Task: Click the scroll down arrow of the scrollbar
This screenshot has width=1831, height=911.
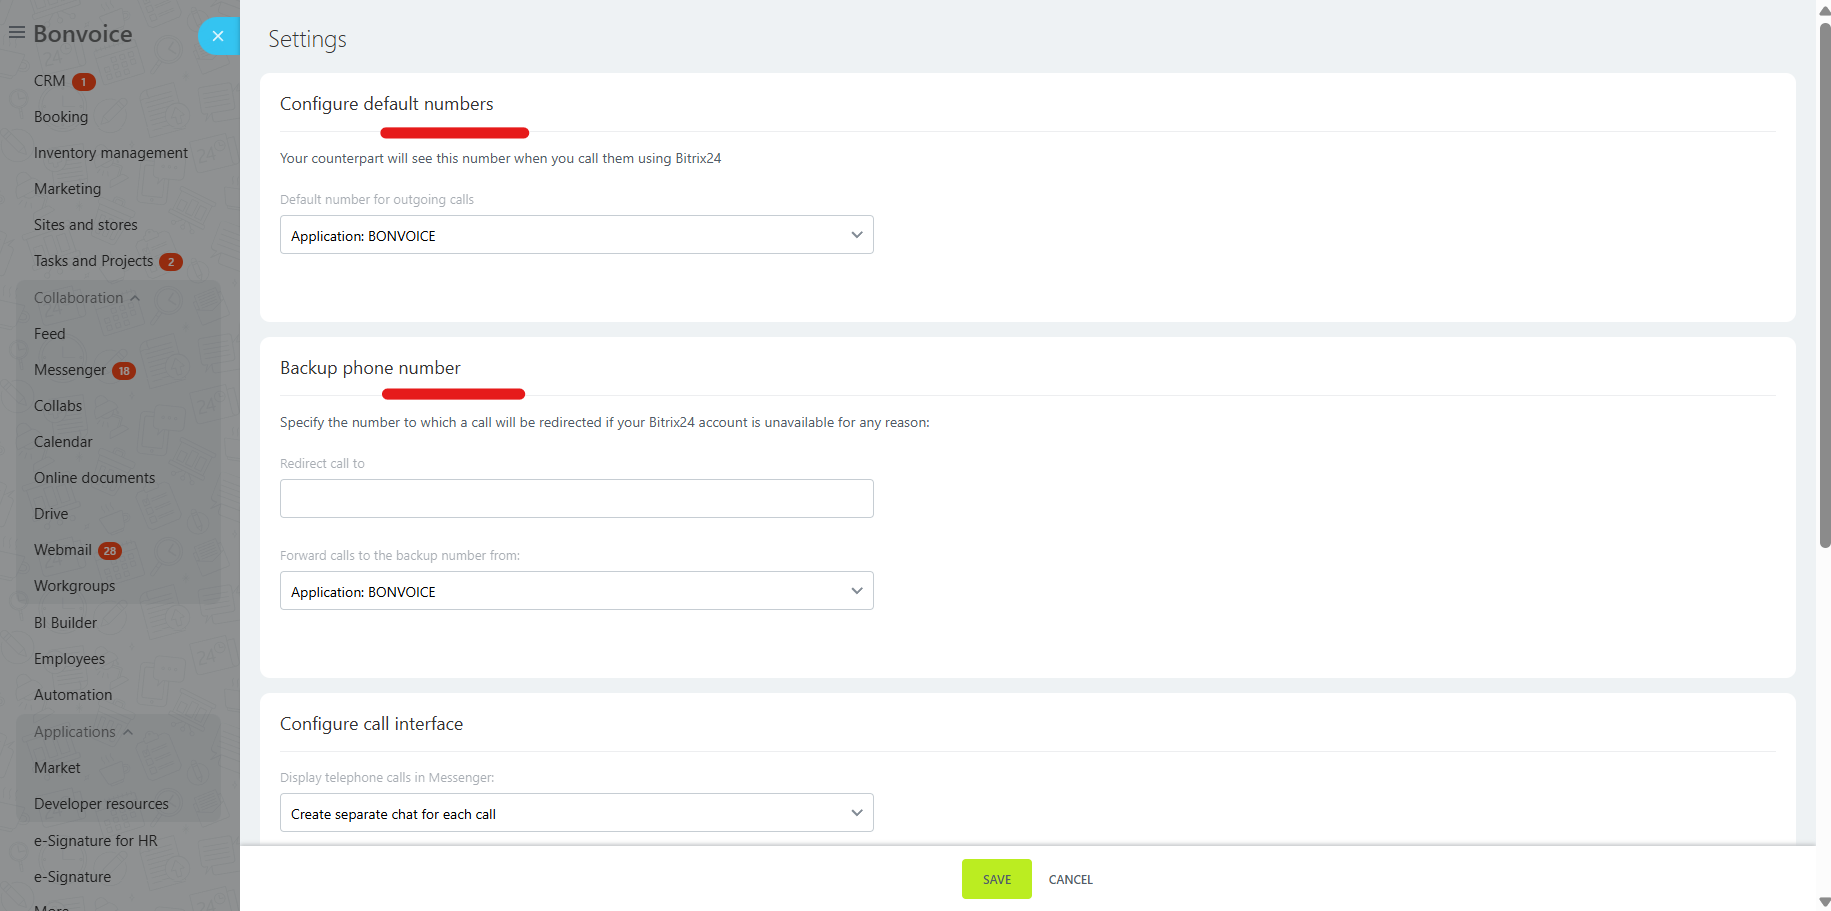Action: [x=1824, y=902]
